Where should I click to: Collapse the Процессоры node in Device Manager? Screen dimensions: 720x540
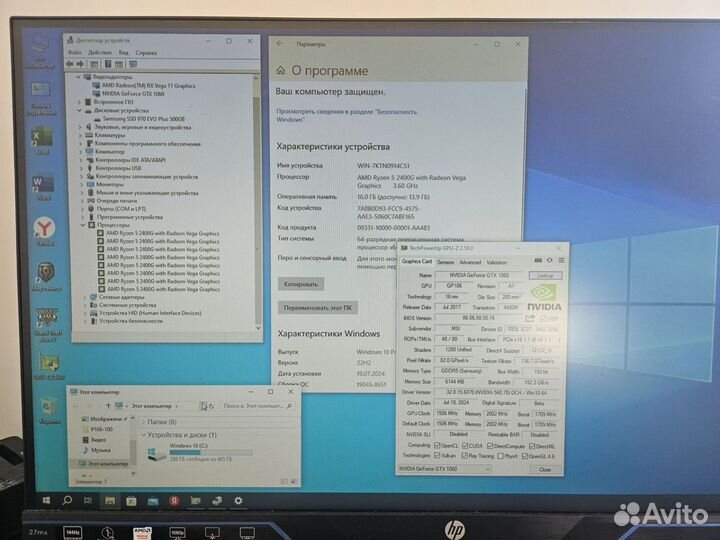click(81, 225)
